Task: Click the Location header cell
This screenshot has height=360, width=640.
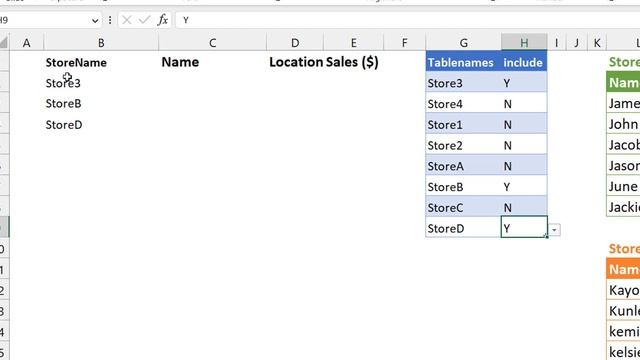Action: point(295,62)
